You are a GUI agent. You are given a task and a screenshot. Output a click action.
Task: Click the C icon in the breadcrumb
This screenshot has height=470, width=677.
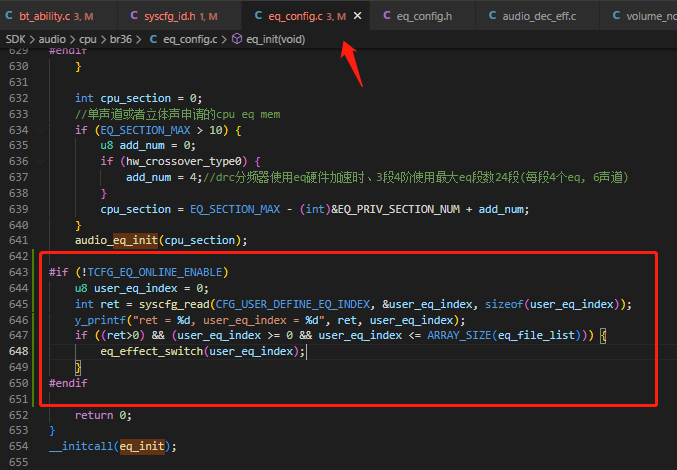[153, 39]
